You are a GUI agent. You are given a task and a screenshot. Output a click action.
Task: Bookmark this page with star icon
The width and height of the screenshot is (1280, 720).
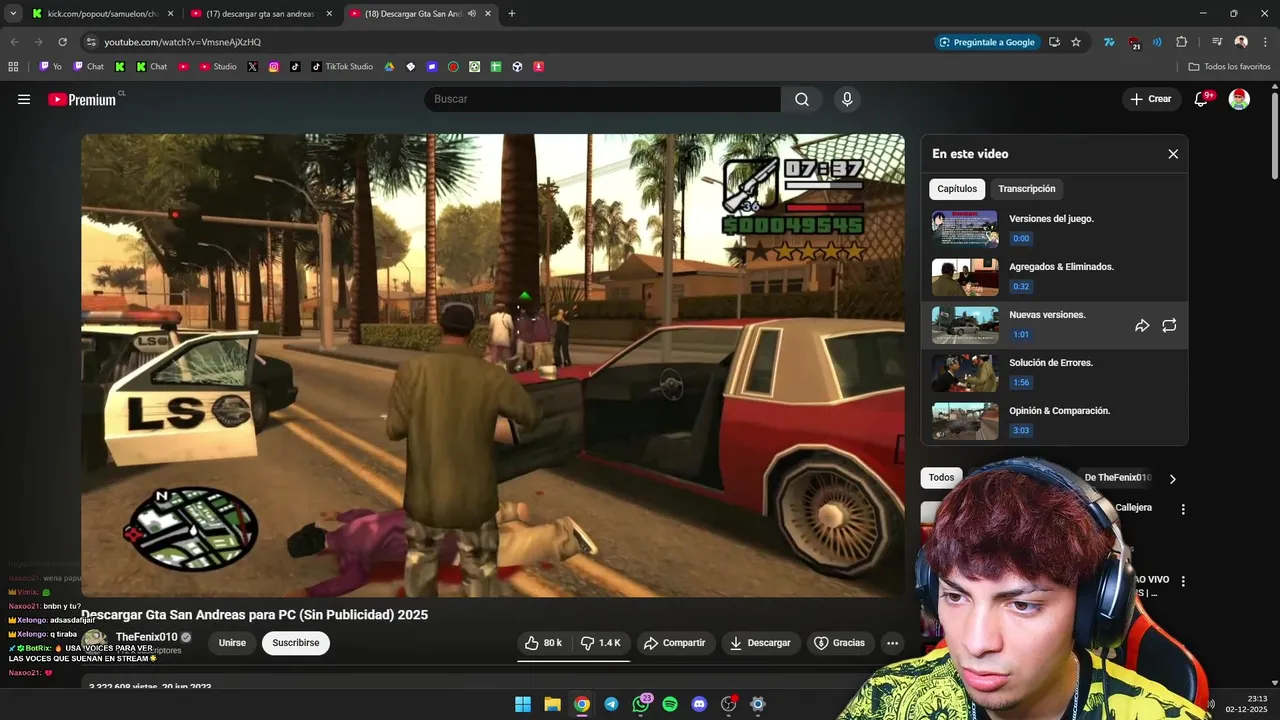[x=1076, y=42]
